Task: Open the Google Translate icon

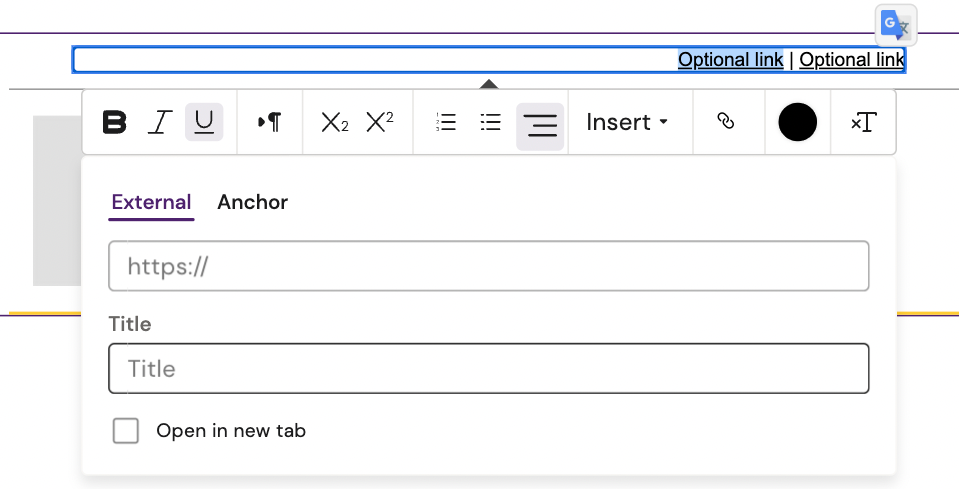Action: 896,26
